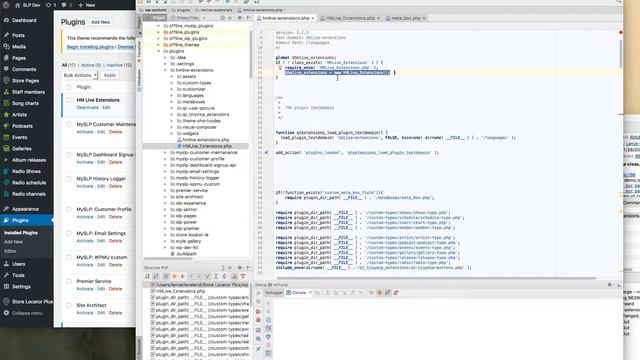Click the Project panel settings gear icon
The height and width of the screenshot is (360, 640).
tap(240, 18)
